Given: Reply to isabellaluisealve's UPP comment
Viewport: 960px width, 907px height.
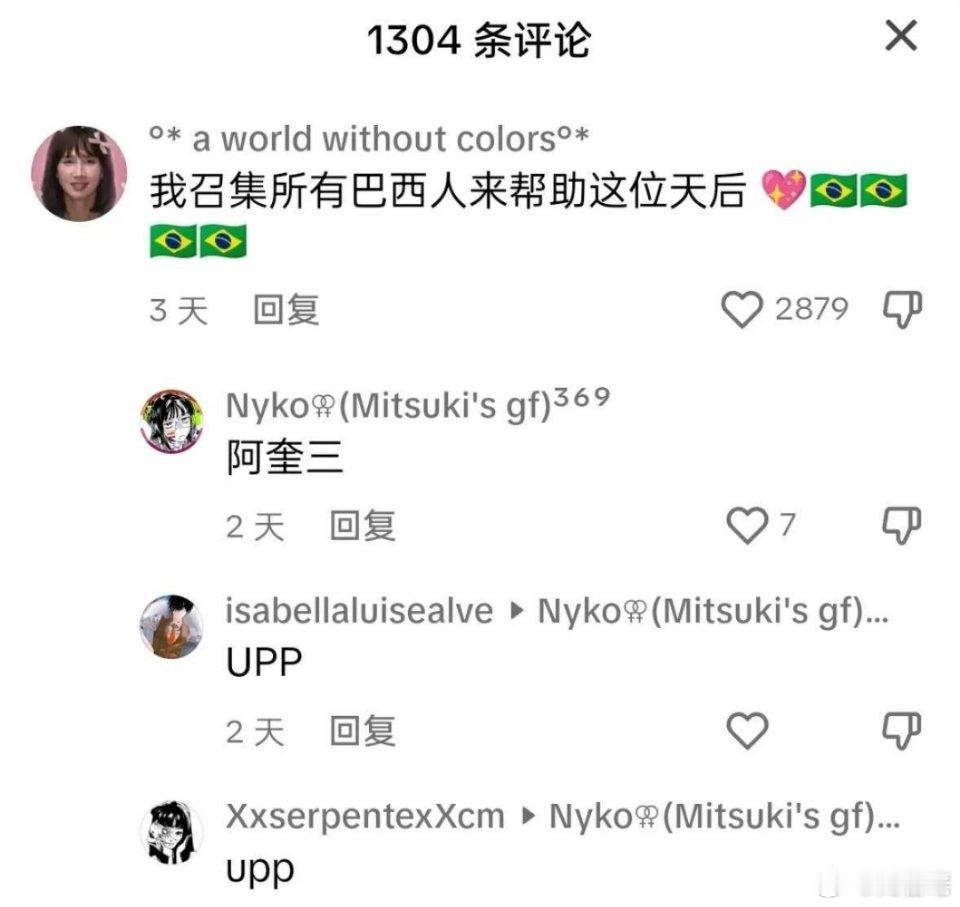Looking at the screenshot, I should [x=362, y=731].
